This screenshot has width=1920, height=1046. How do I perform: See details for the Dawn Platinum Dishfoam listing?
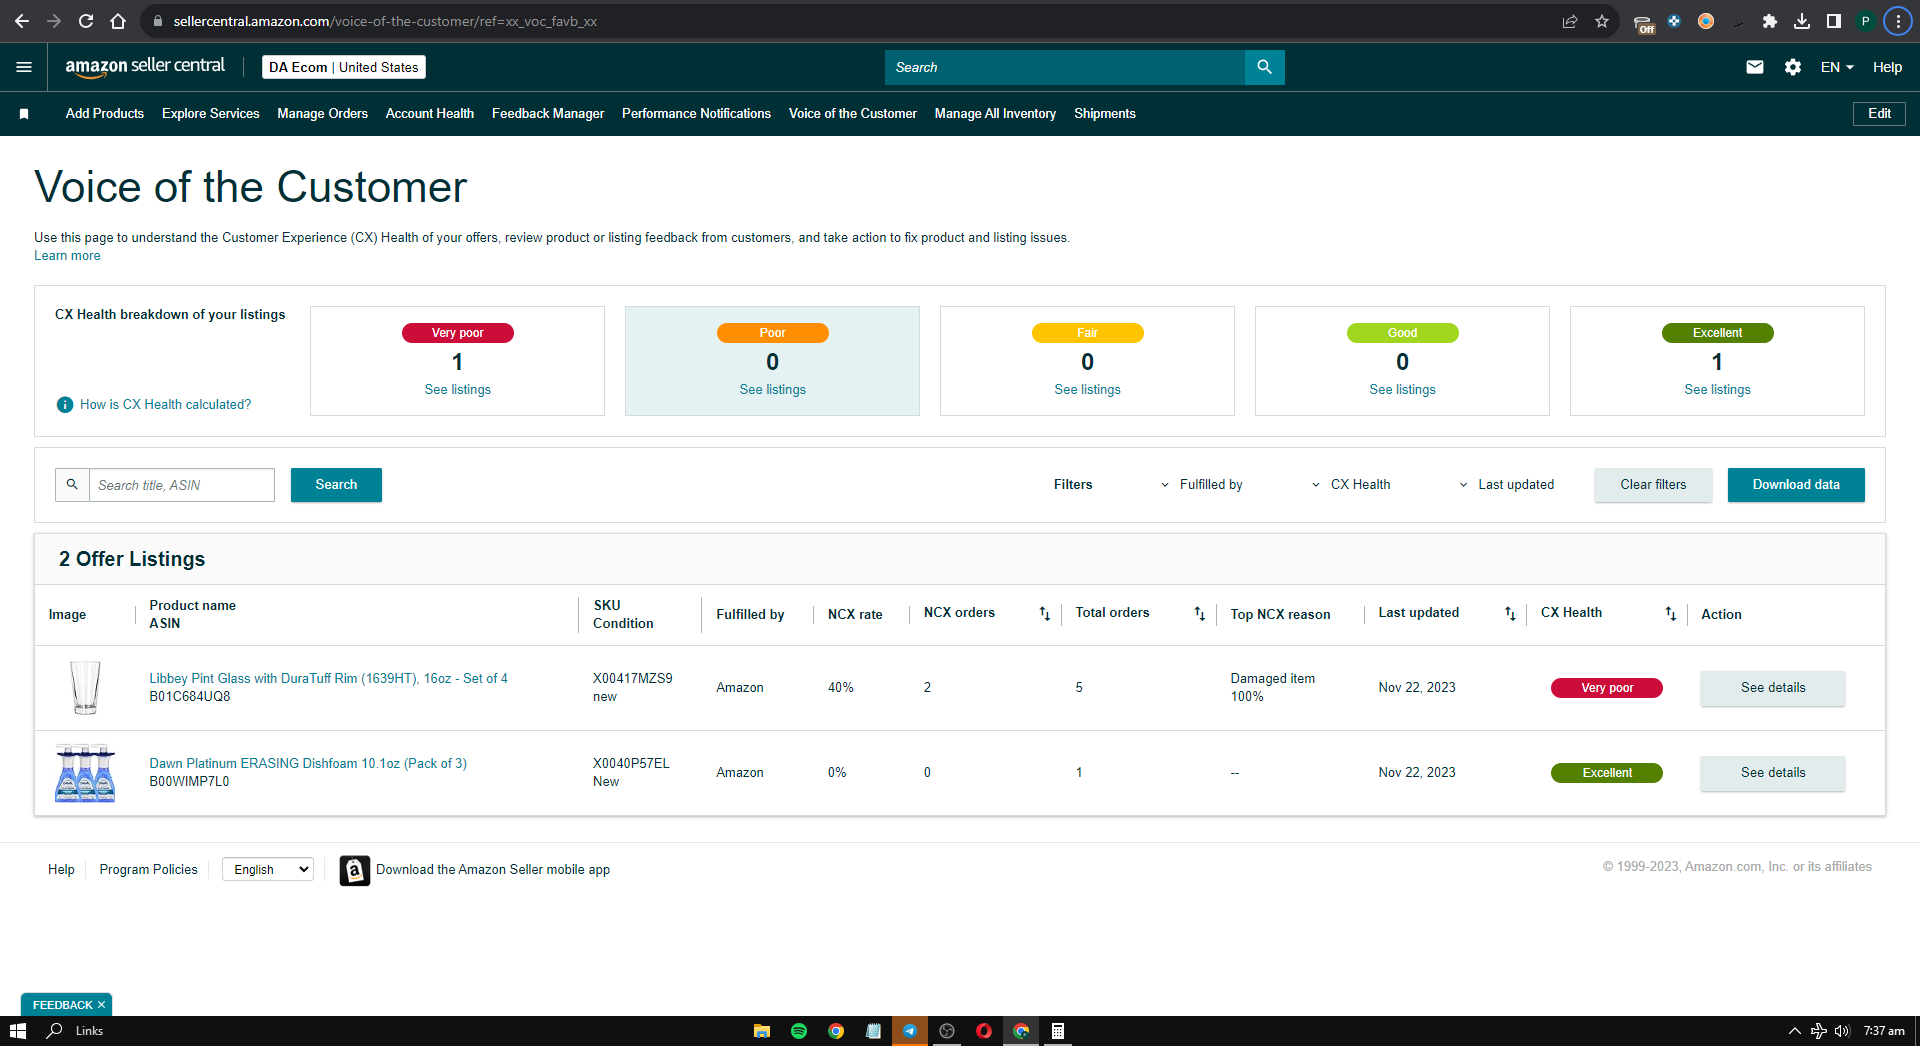(1773, 773)
